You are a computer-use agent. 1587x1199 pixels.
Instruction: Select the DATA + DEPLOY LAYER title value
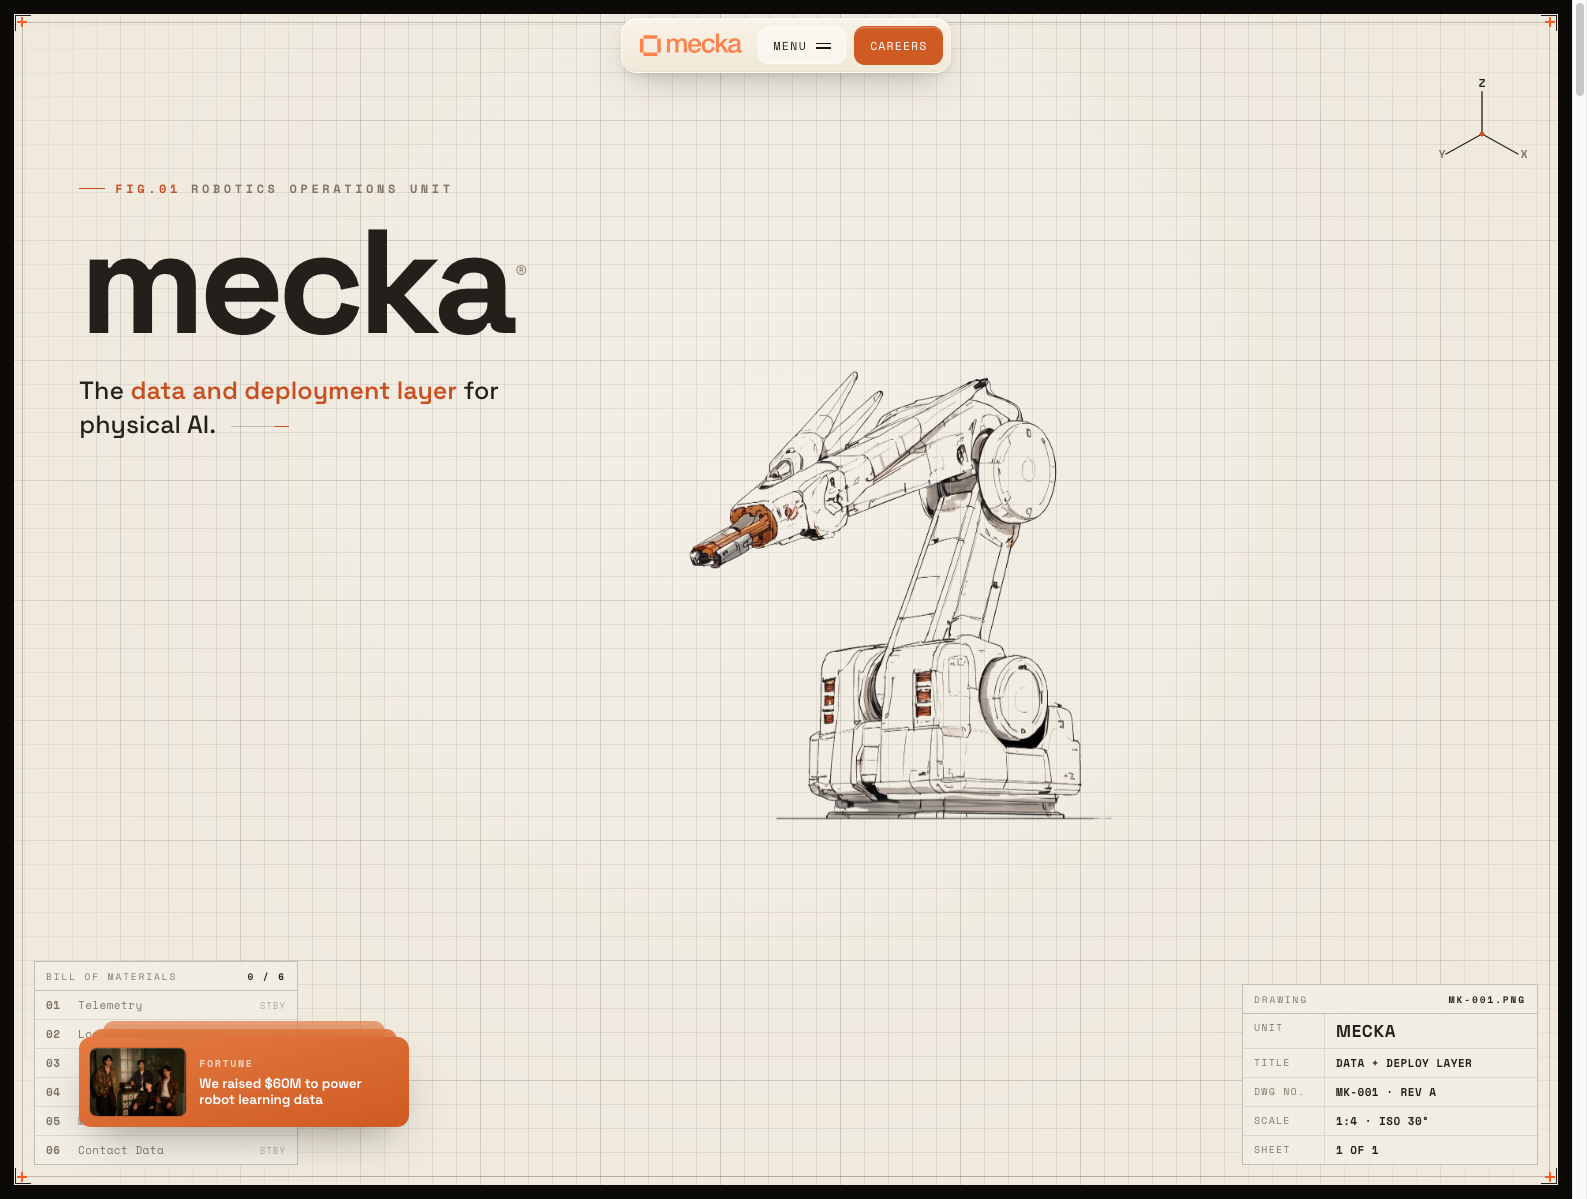pyautogui.click(x=1403, y=1063)
